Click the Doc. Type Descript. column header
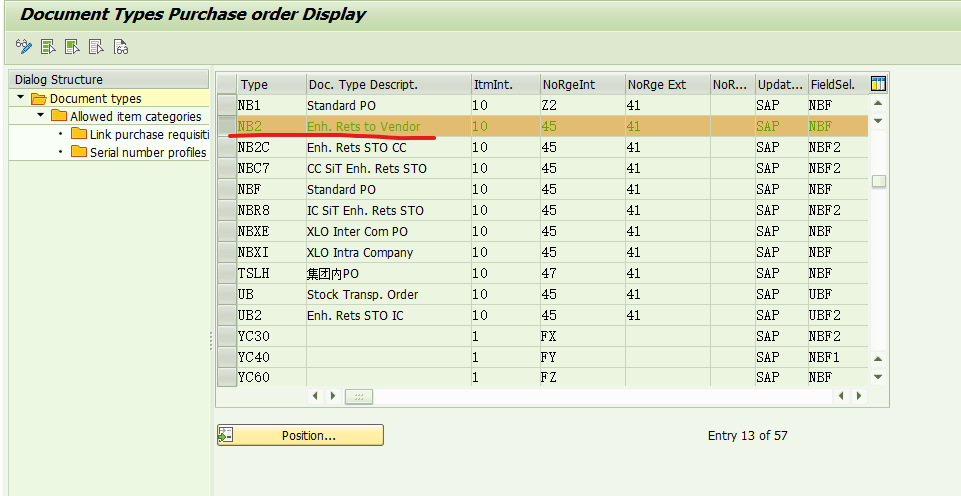The image size is (961, 496). click(x=389, y=85)
